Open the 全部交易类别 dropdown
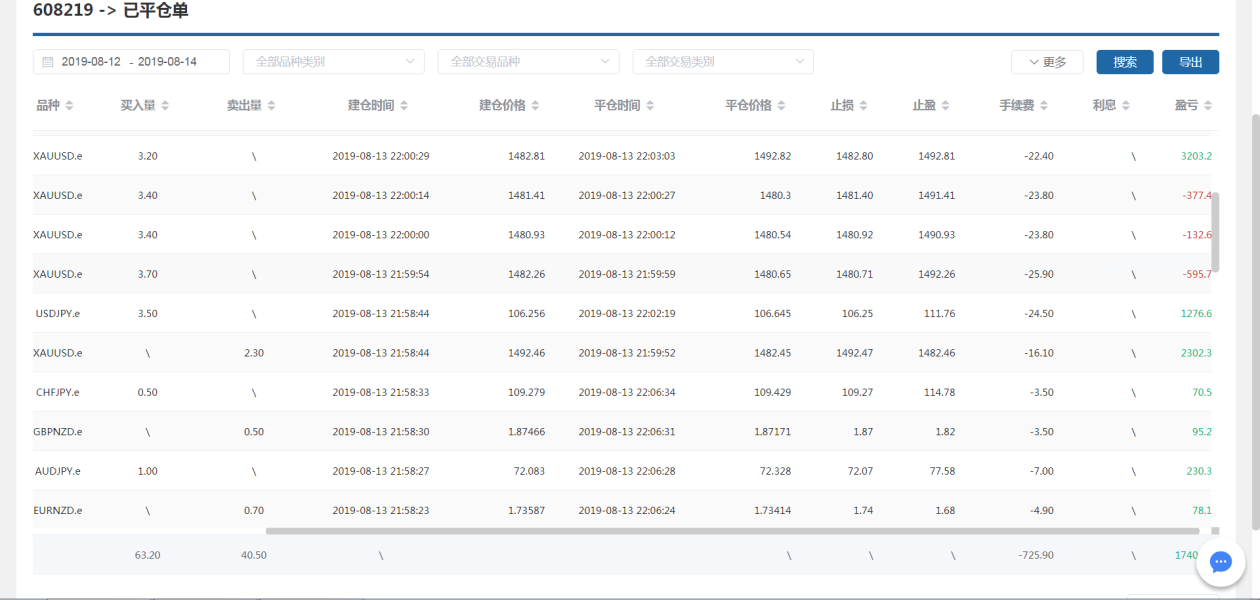Viewport: 1260px width, 600px height. pos(723,62)
